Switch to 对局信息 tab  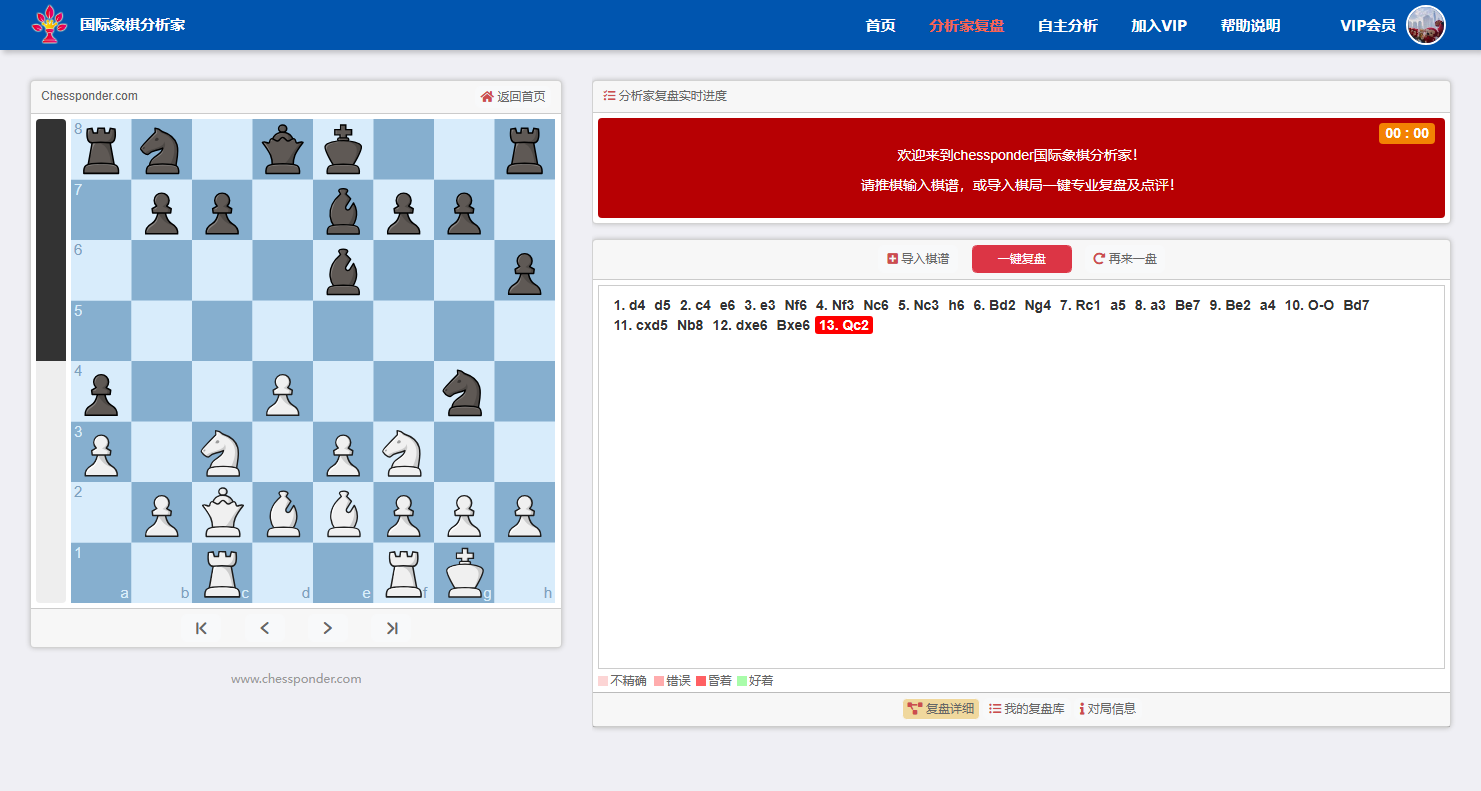tap(1108, 709)
